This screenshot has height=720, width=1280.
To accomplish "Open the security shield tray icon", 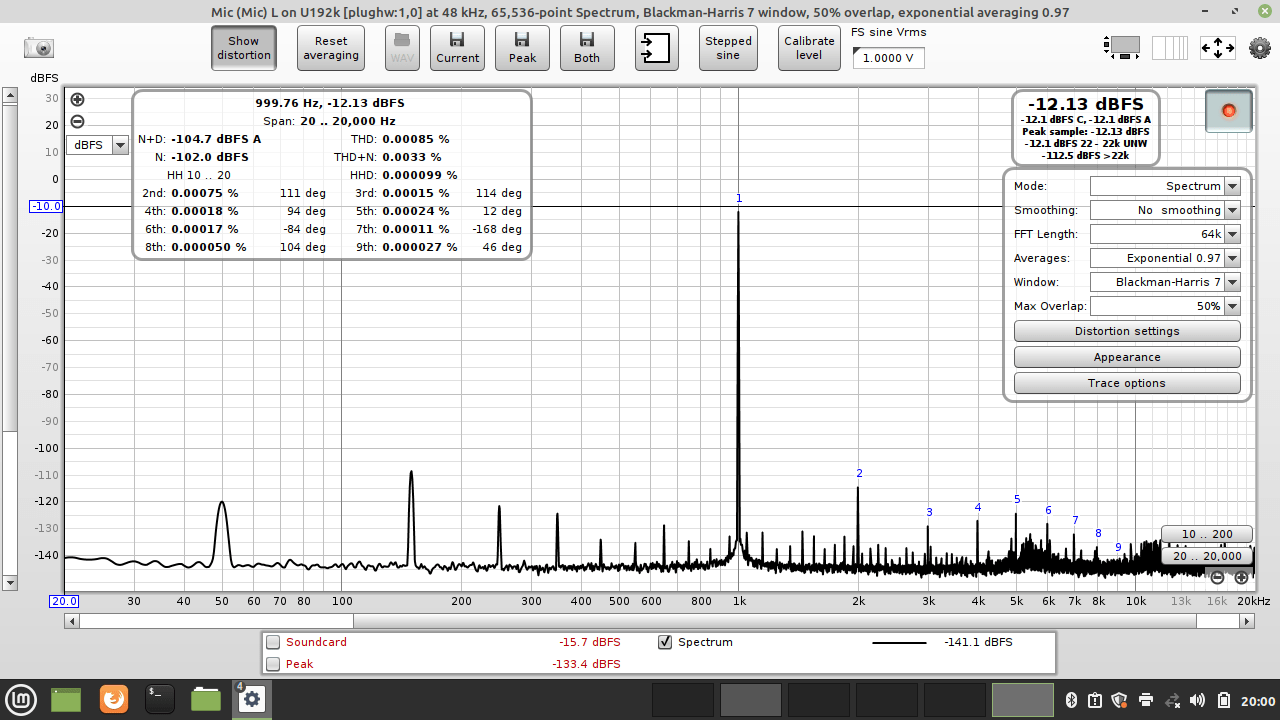I will click(1120, 700).
